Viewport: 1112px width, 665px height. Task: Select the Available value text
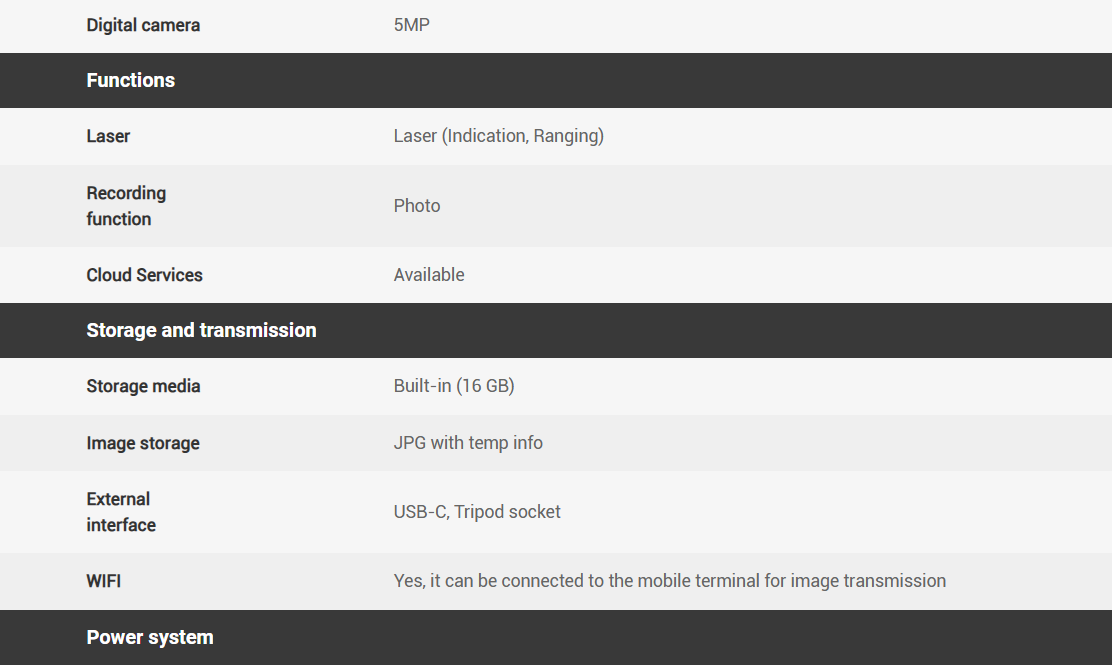429,275
